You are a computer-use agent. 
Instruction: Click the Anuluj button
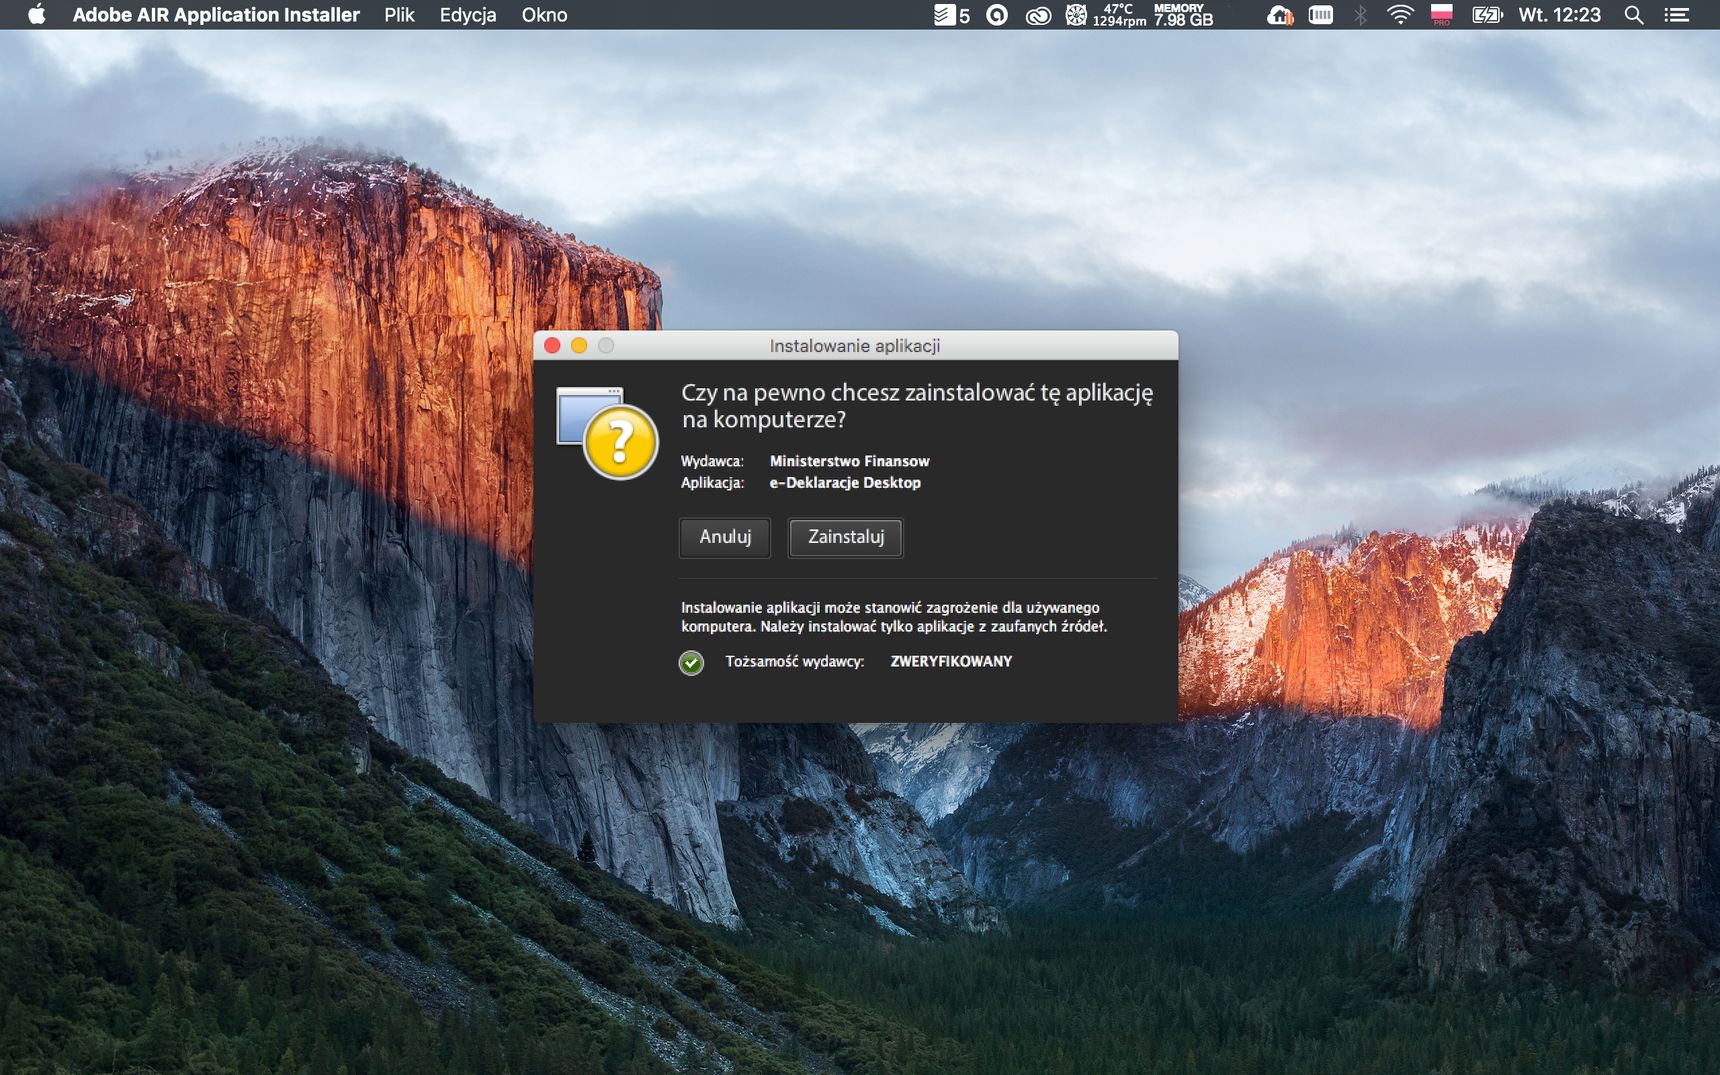point(725,537)
